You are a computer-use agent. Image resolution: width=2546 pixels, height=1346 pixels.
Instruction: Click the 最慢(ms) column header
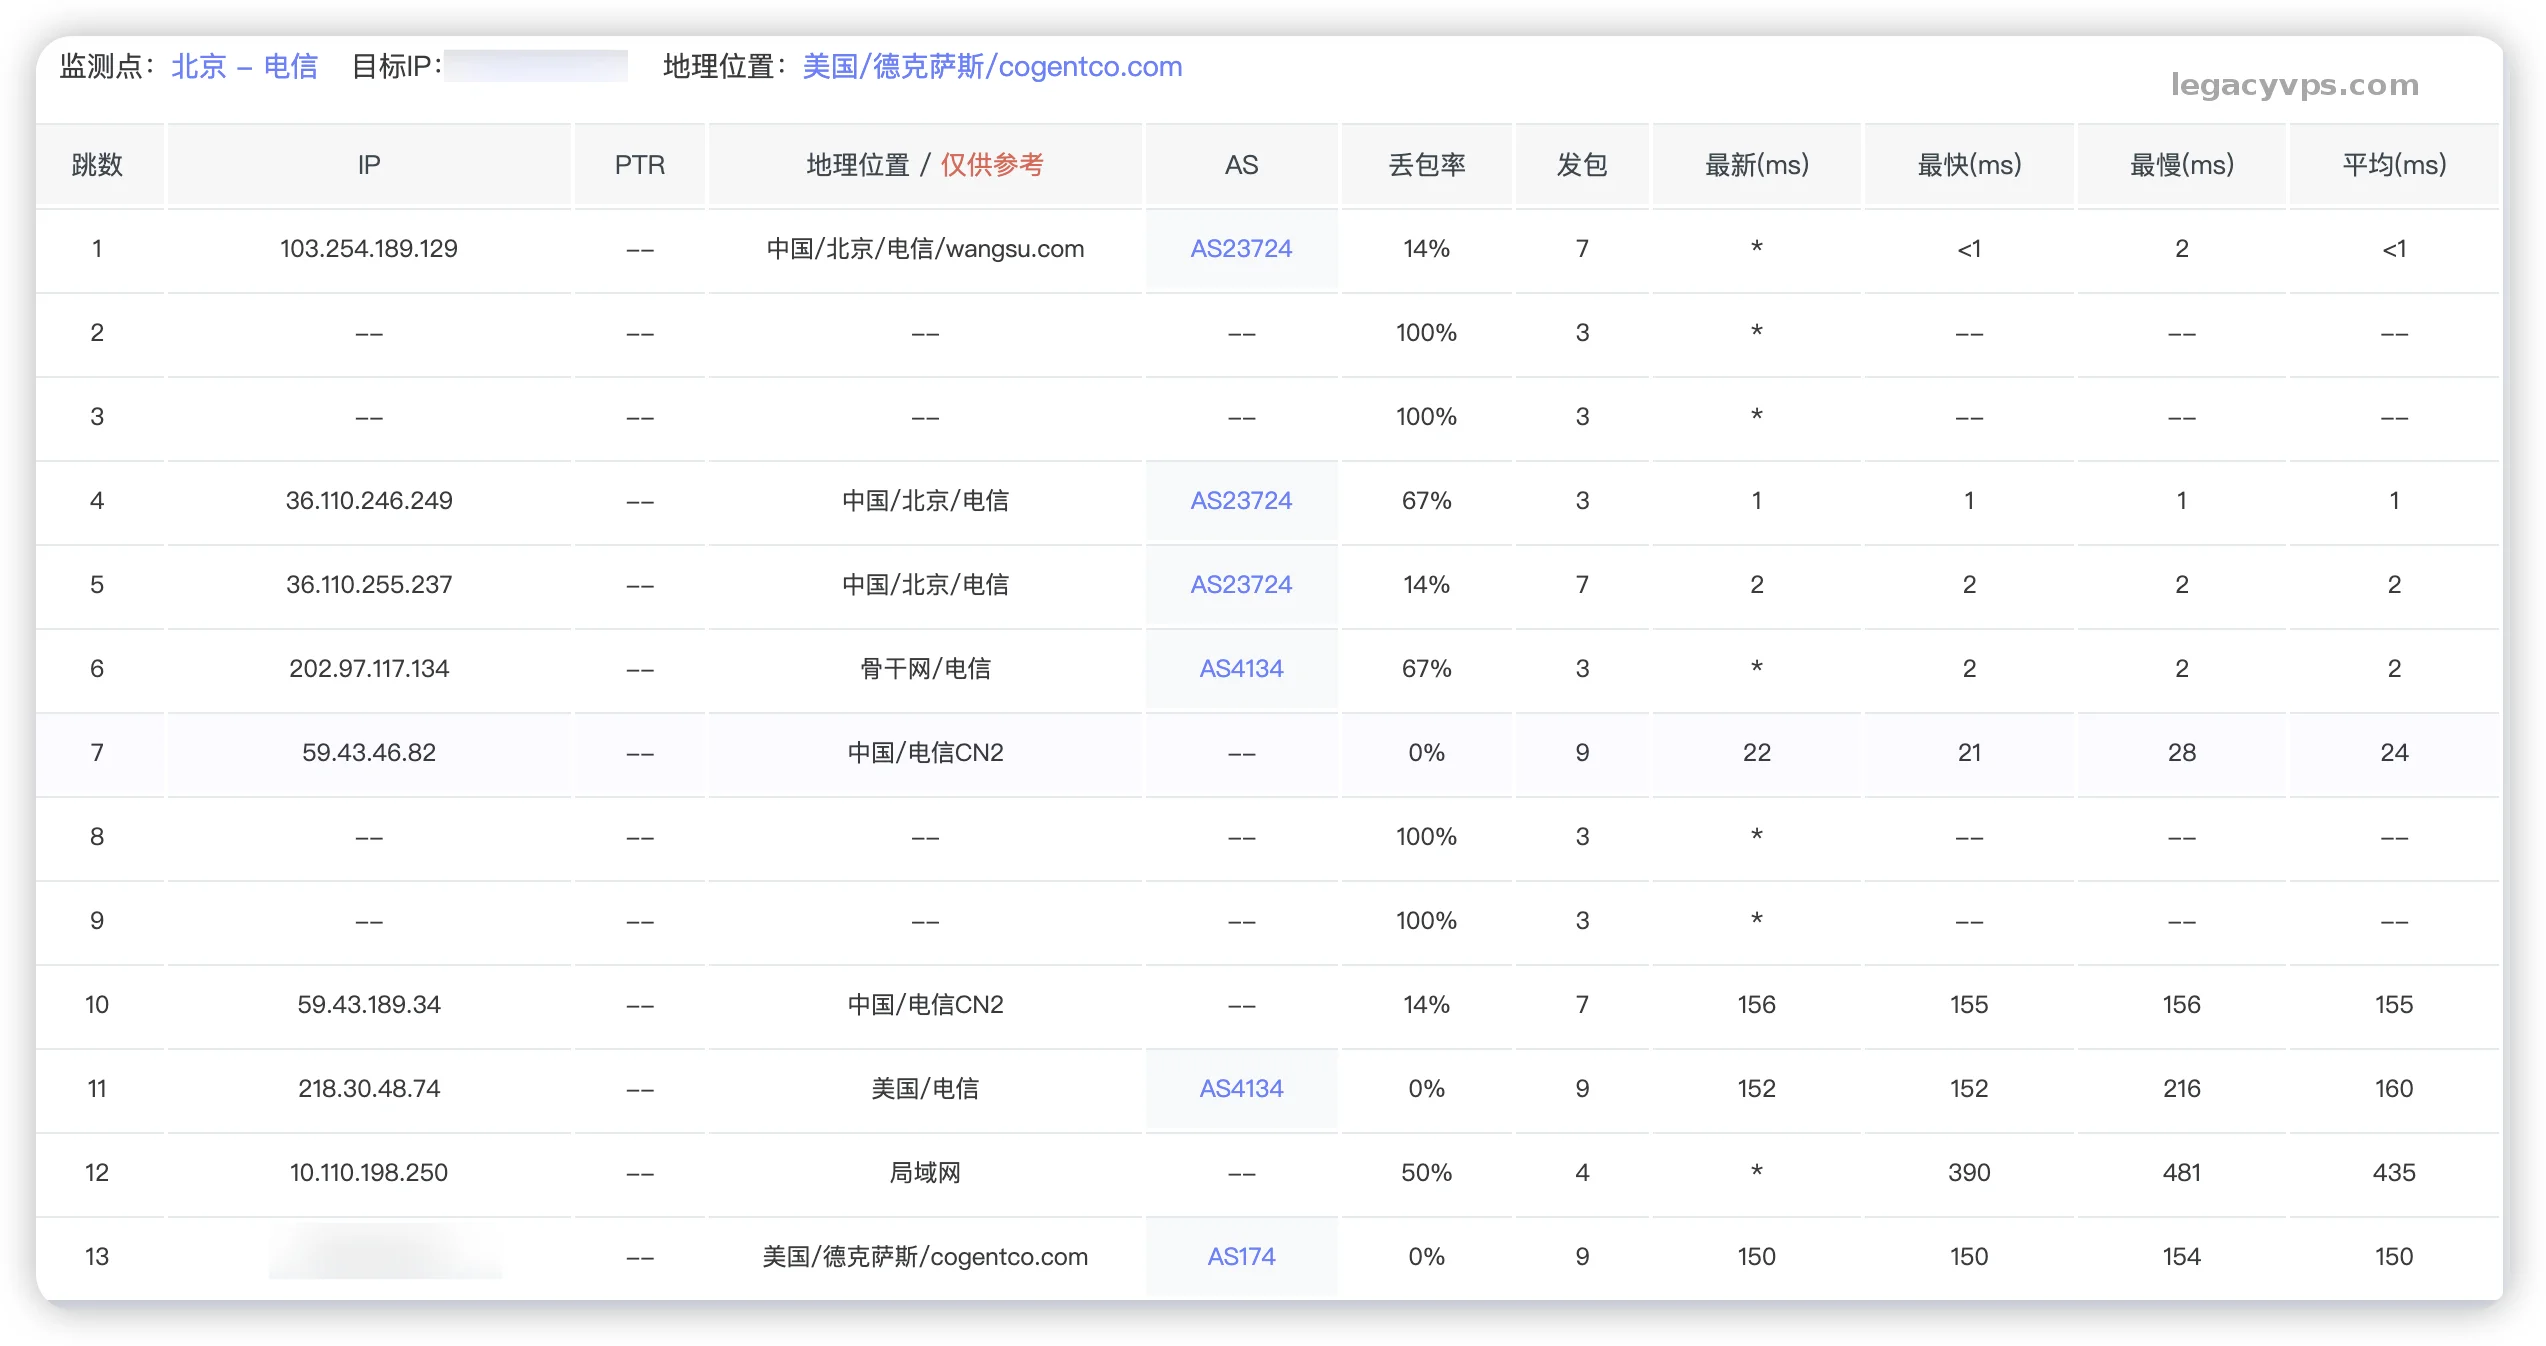point(2181,165)
